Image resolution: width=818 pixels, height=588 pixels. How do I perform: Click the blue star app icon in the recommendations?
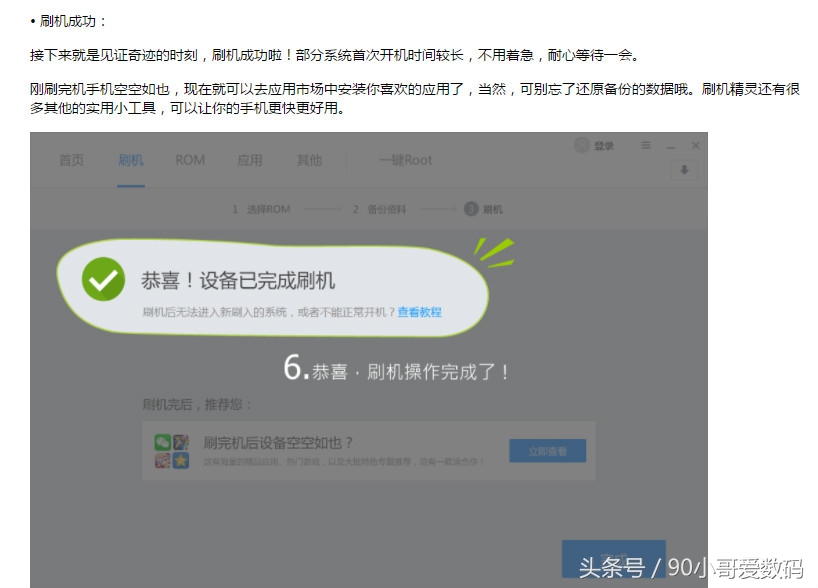pos(179,459)
